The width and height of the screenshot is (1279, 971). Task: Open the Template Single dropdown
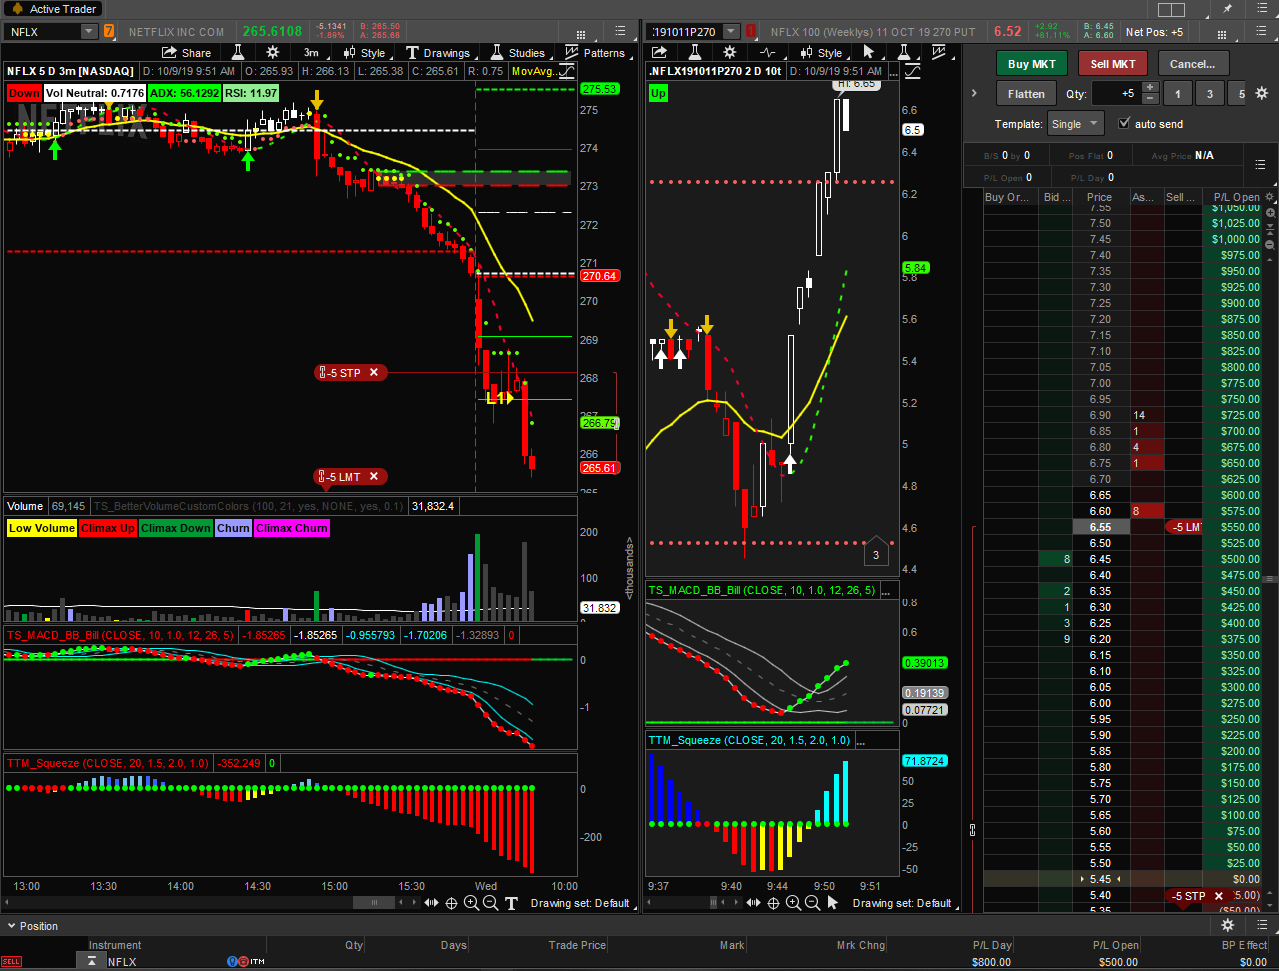tap(1075, 124)
